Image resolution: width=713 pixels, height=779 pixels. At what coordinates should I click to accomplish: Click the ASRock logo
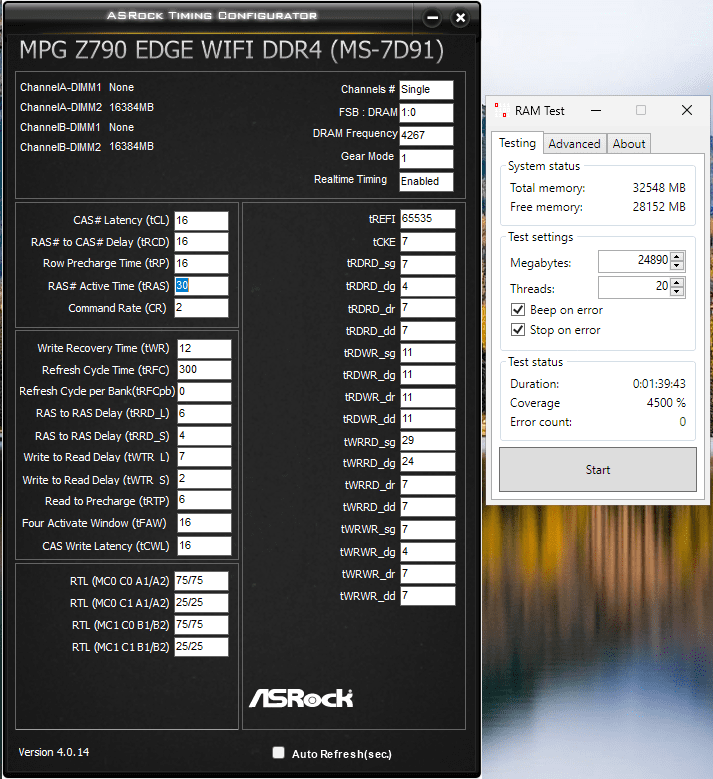point(301,698)
